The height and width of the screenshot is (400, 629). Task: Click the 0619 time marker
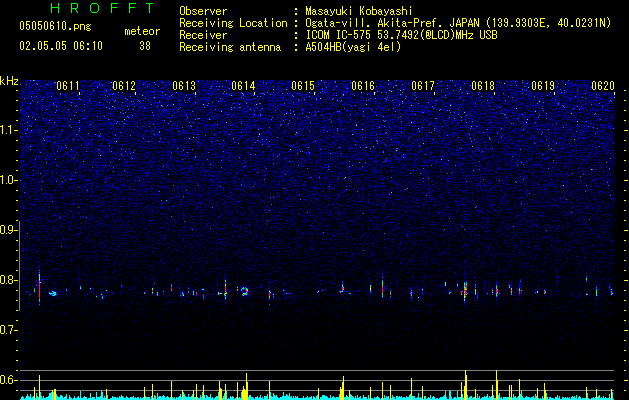click(543, 86)
